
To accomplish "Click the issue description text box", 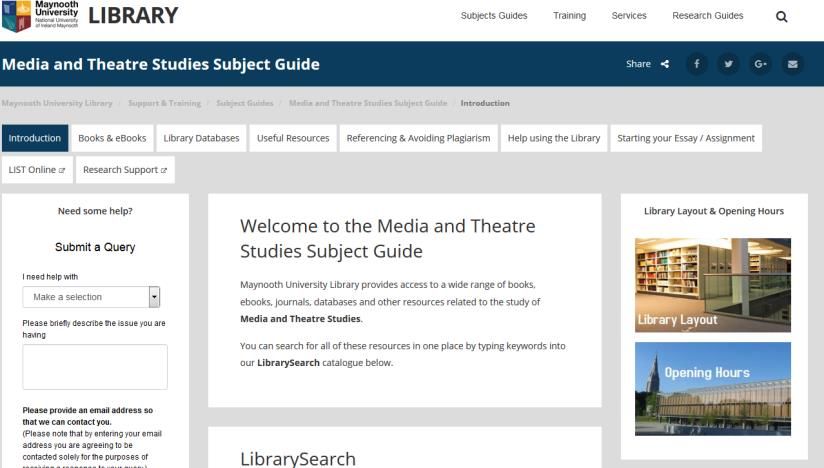I will [95, 367].
